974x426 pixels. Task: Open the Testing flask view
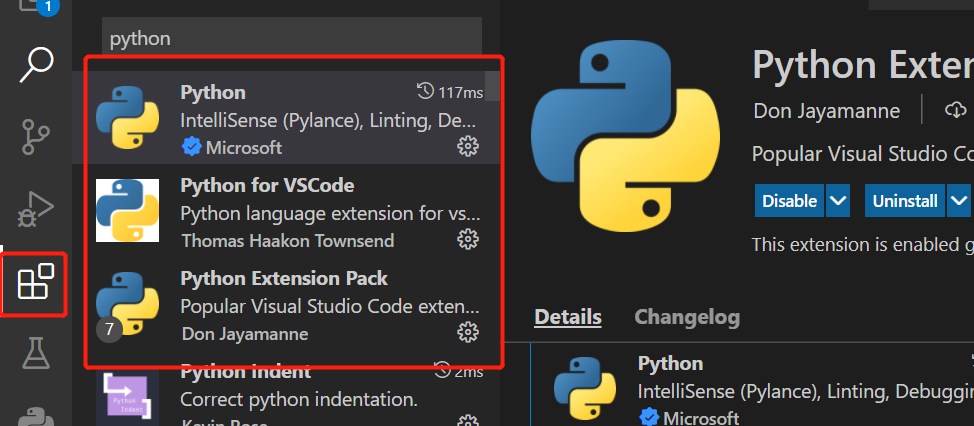coord(36,353)
